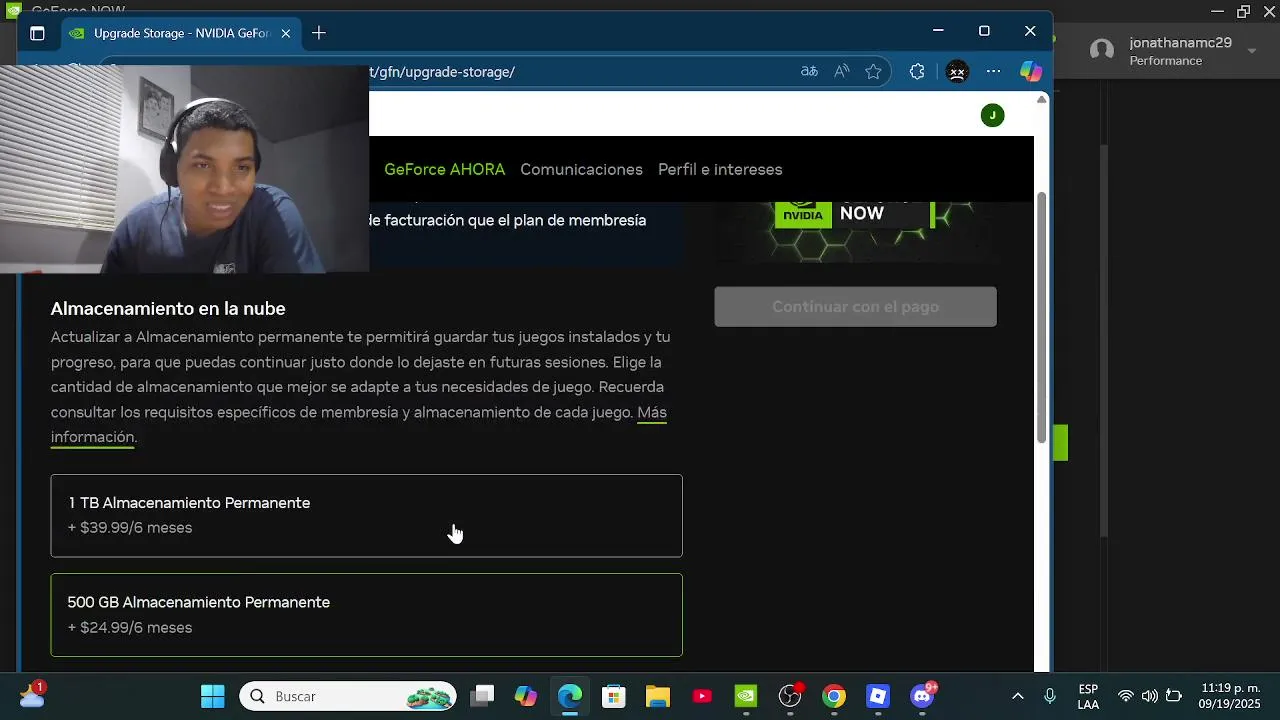The height and width of the screenshot is (720, 1280).
Task: Open a new browser tab
Action: click(318, 33)
